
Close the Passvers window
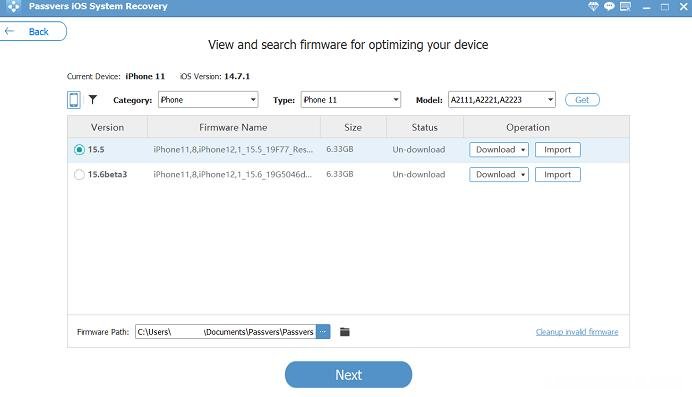pyautogui.click(x=684, y=7)
